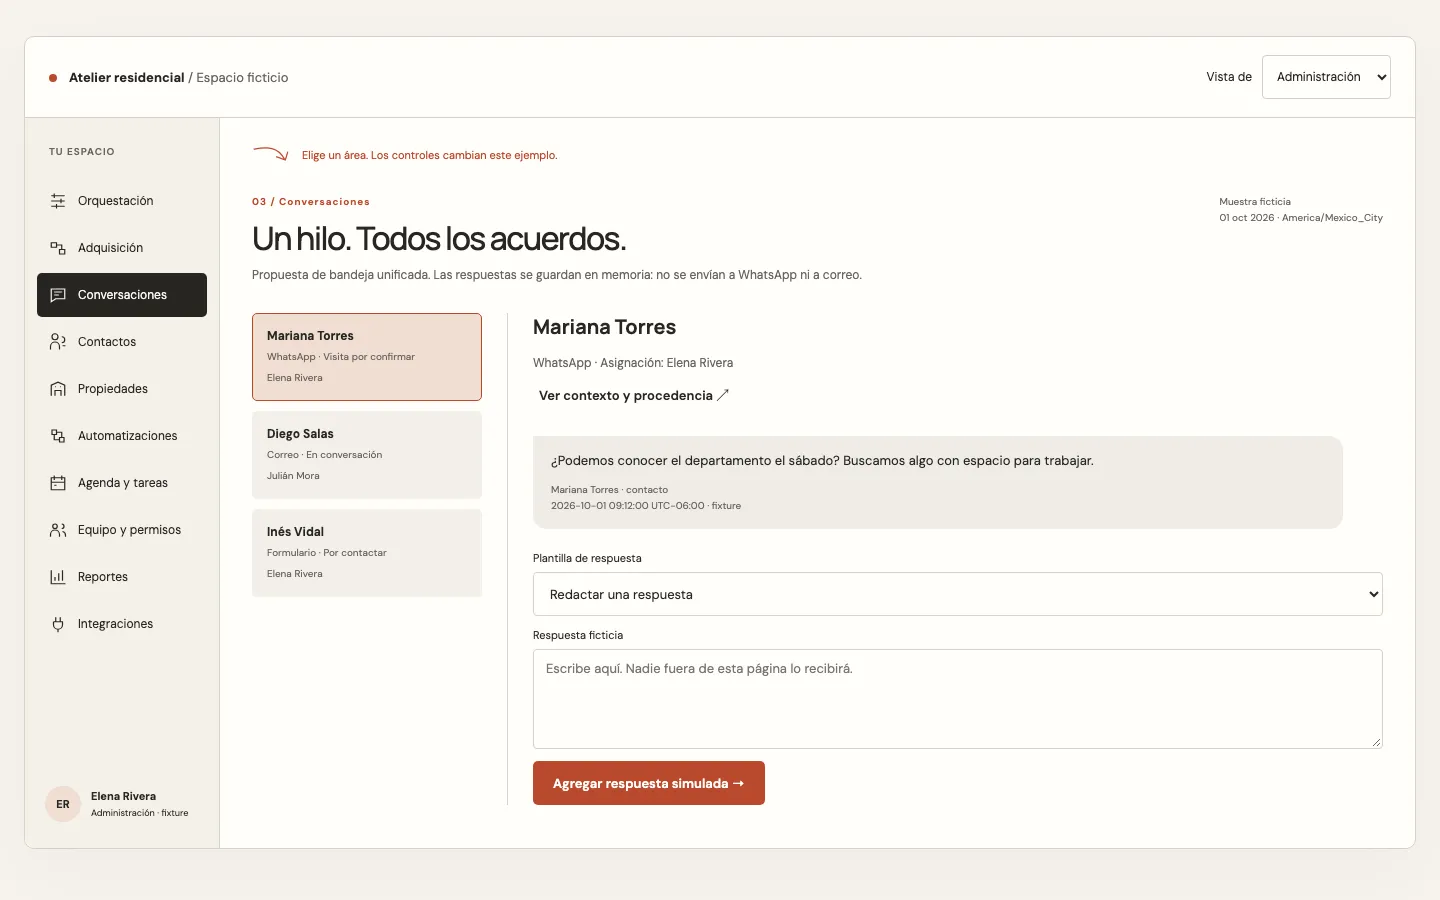The height and width of the screenshot is (900, 1440).
Task: Click the ER avatar for Elena Rivera
Action: [x=63, y=804]
